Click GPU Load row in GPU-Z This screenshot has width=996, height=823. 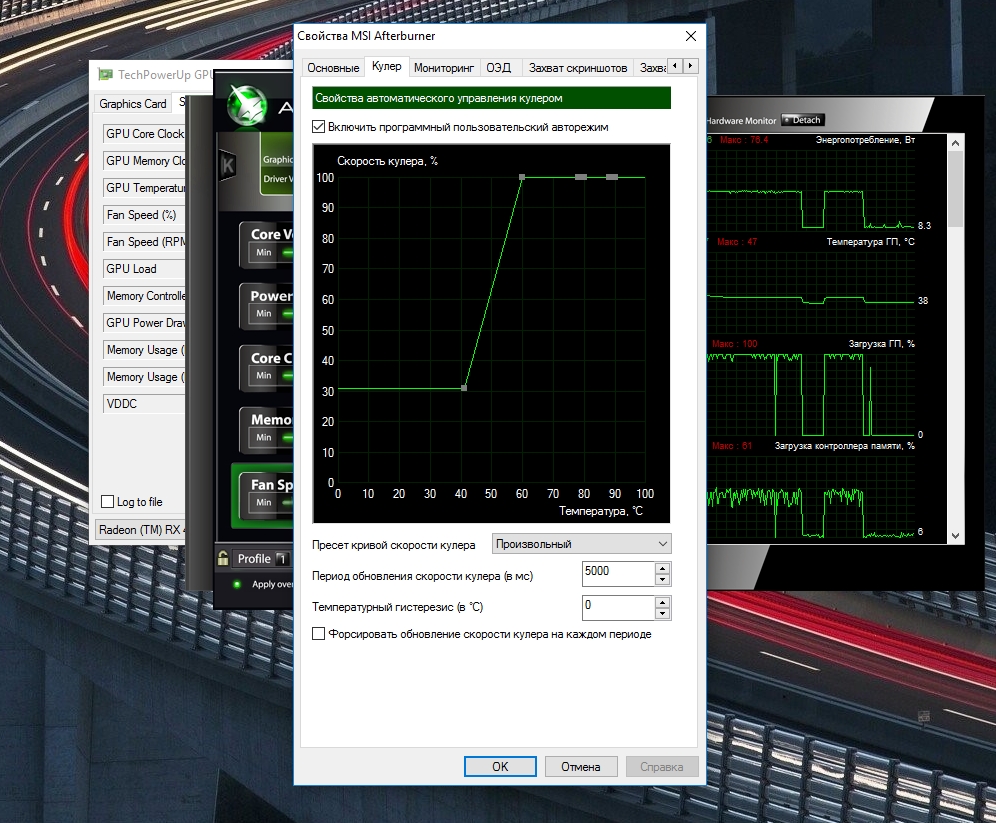tap(144, 269)
